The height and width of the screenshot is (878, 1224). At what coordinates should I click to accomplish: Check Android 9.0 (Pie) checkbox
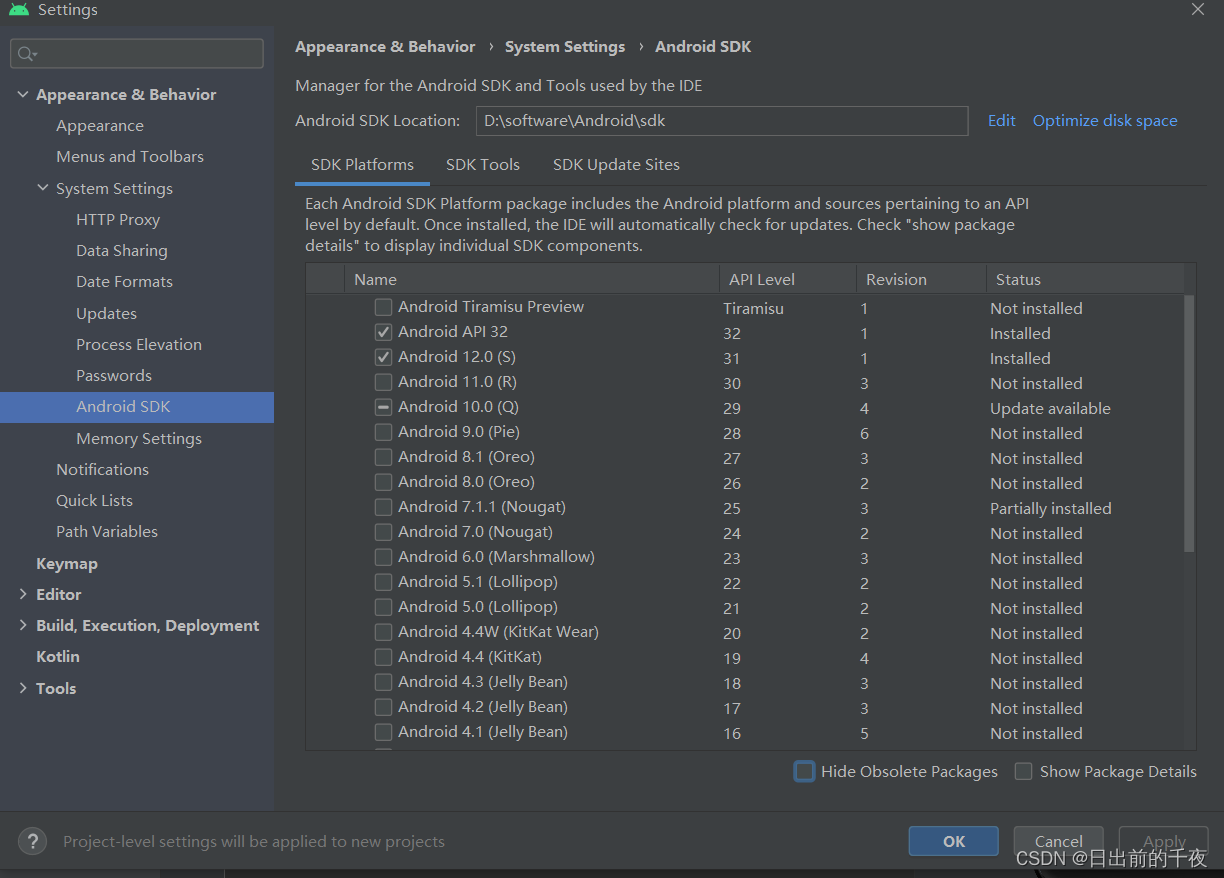point(383,432)
